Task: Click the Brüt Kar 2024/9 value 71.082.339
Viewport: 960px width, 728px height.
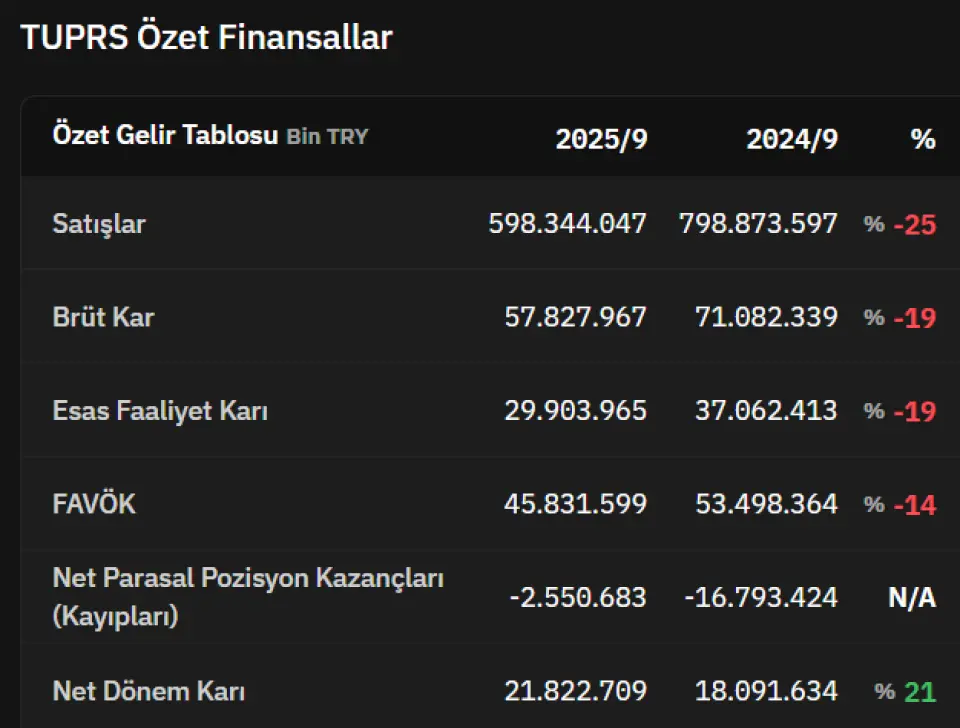Action: tap(766, 318)
